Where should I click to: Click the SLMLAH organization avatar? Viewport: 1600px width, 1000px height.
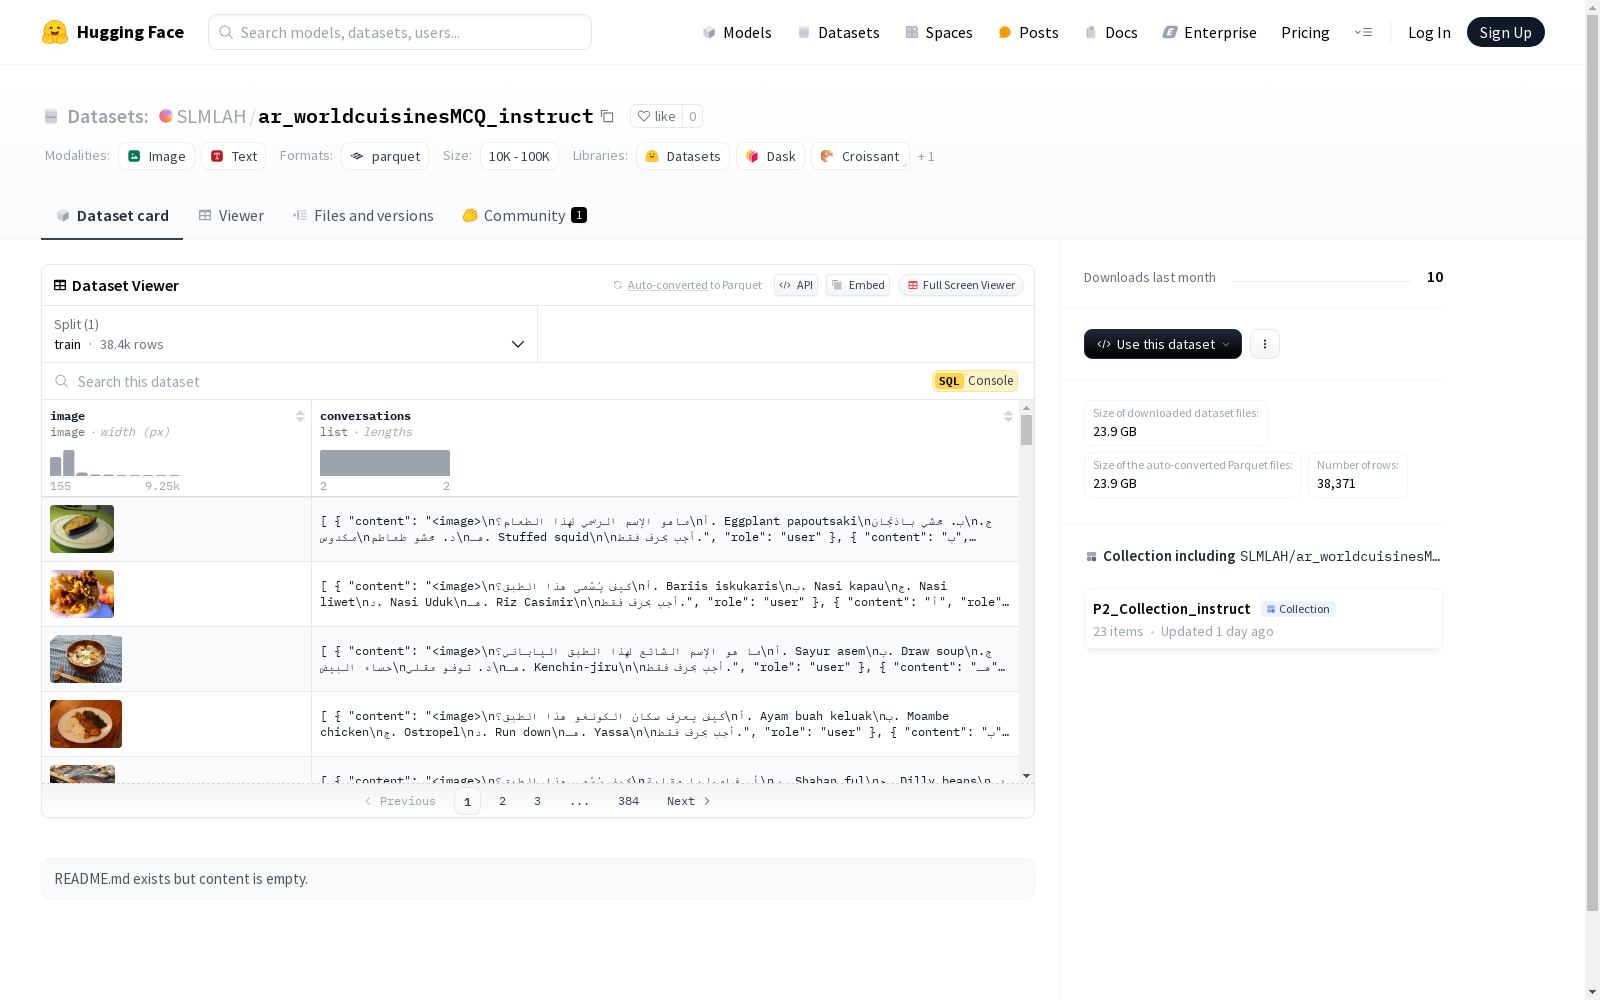[x=166, y=116]
